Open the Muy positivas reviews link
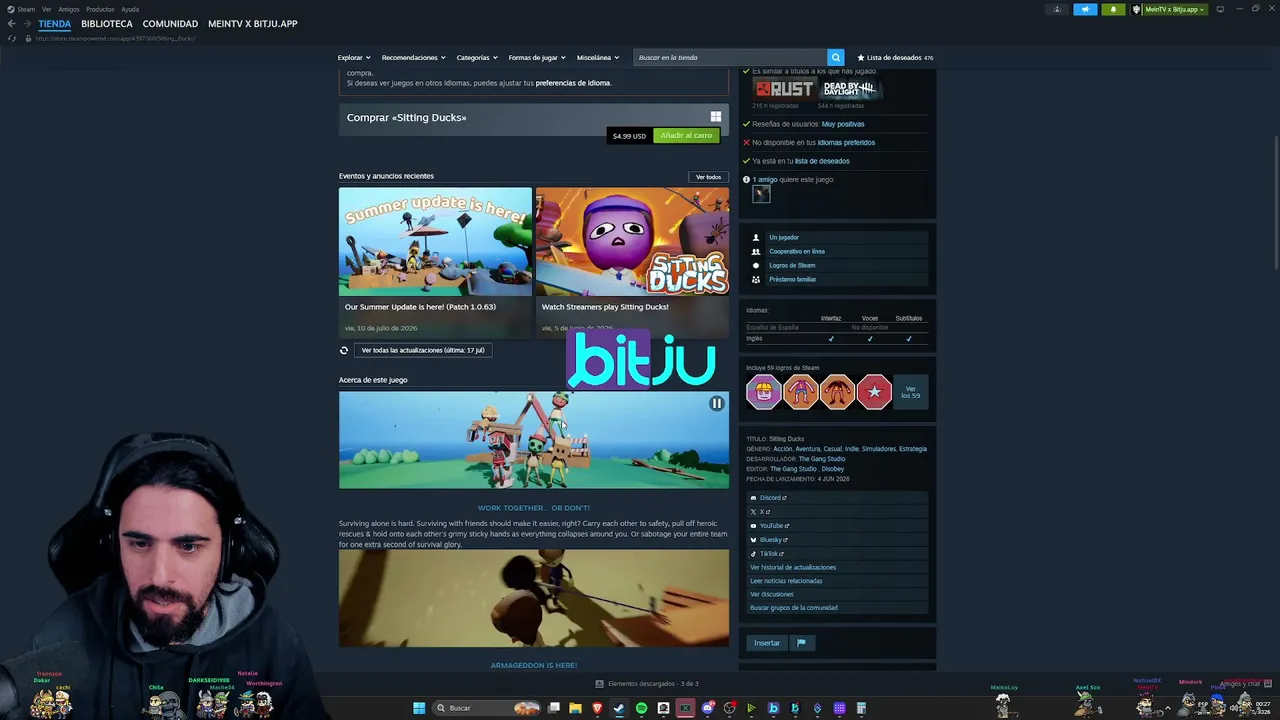This screenshot has height=720, width=1280. [x=843, y=124]
